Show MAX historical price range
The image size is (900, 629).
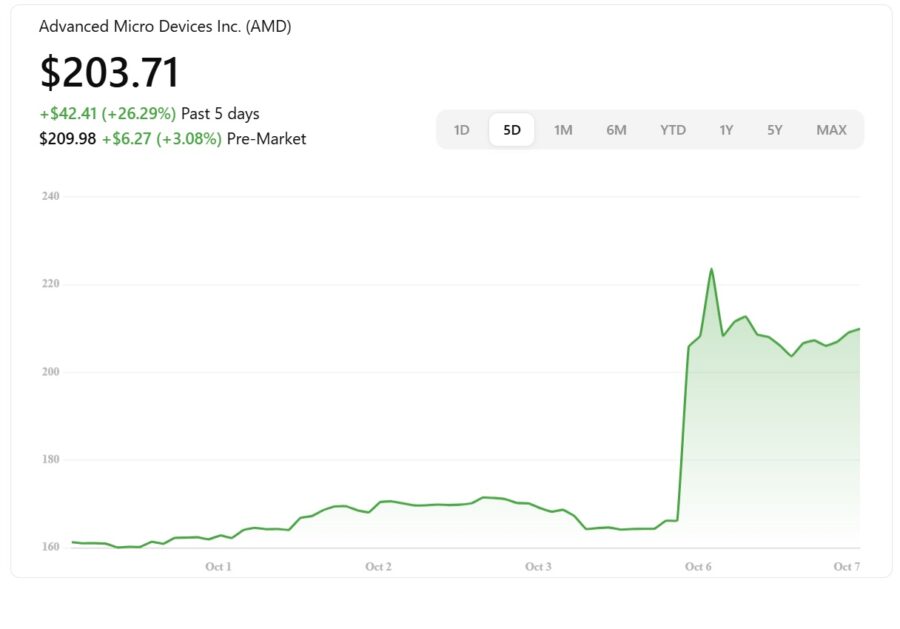click(831, 130)
